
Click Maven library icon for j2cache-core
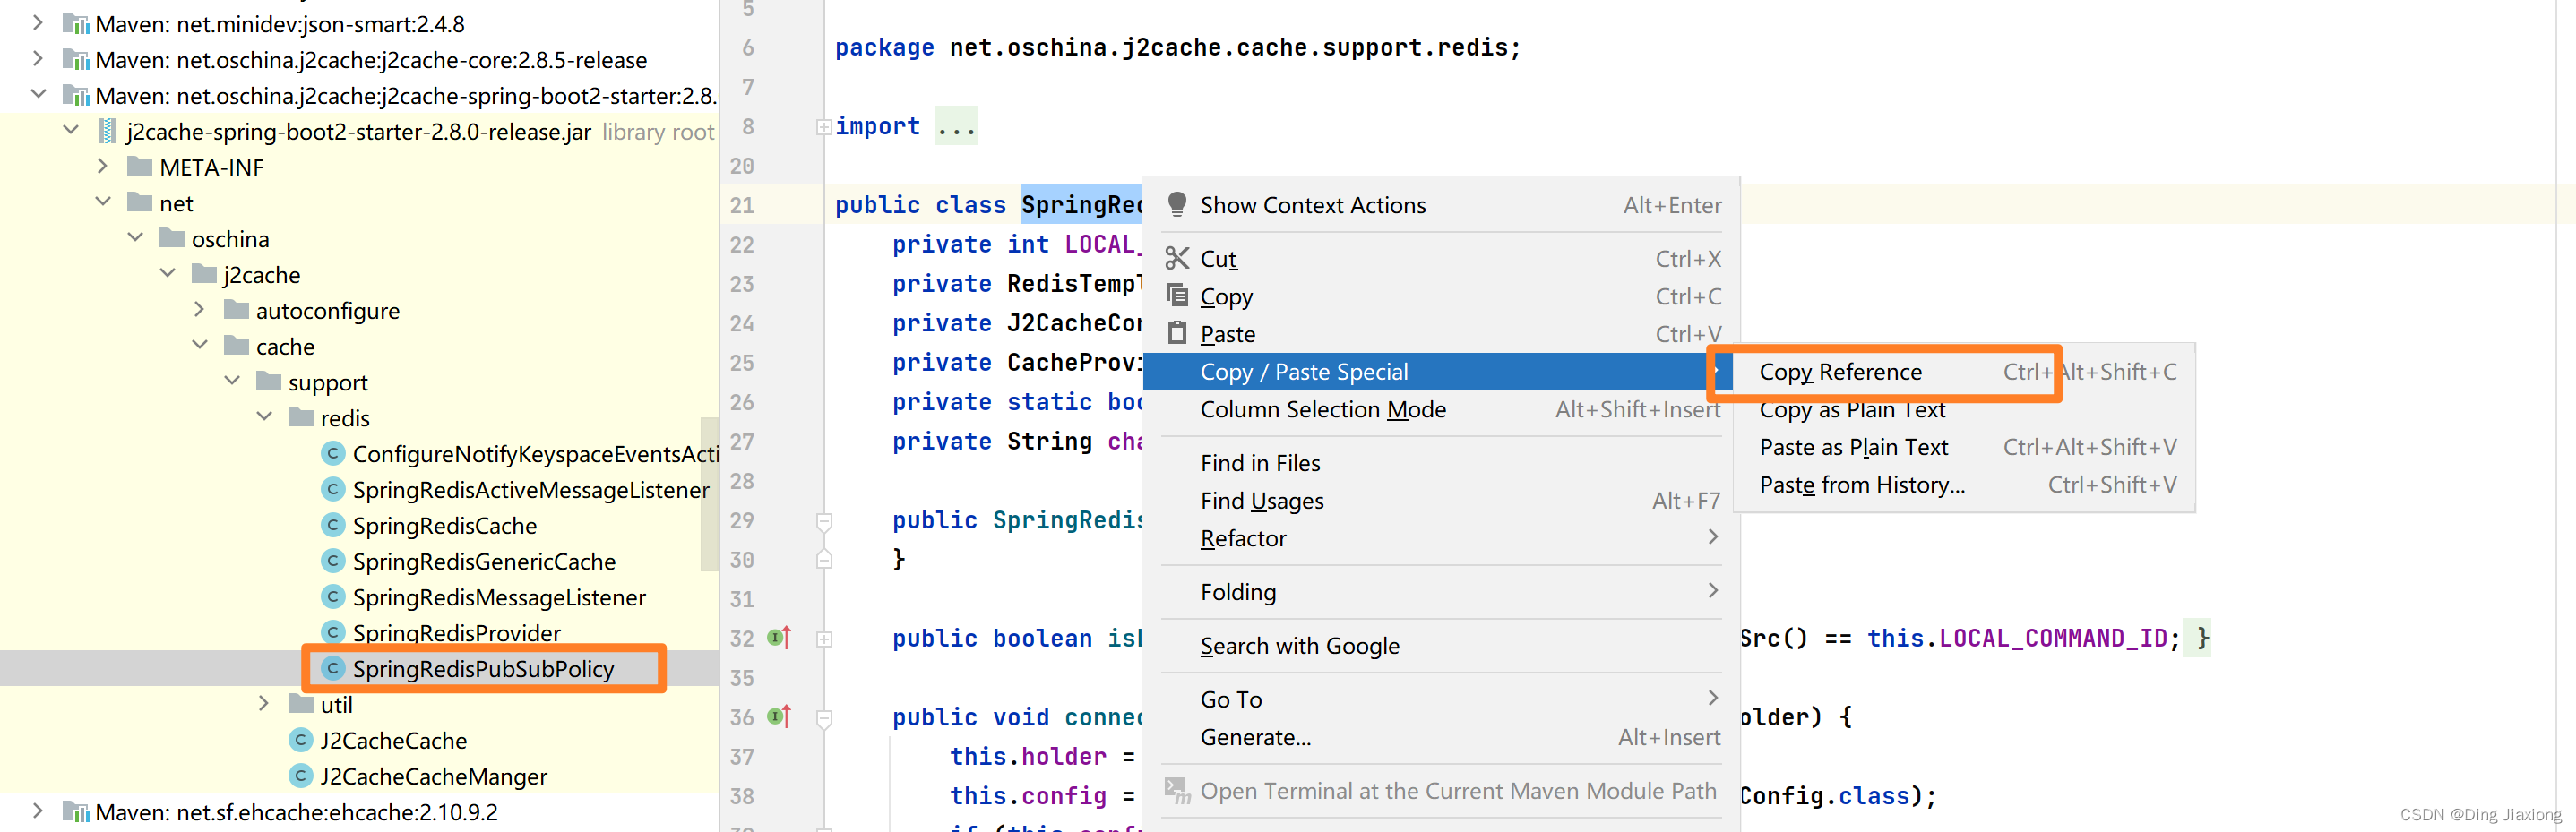click(76, 59)
